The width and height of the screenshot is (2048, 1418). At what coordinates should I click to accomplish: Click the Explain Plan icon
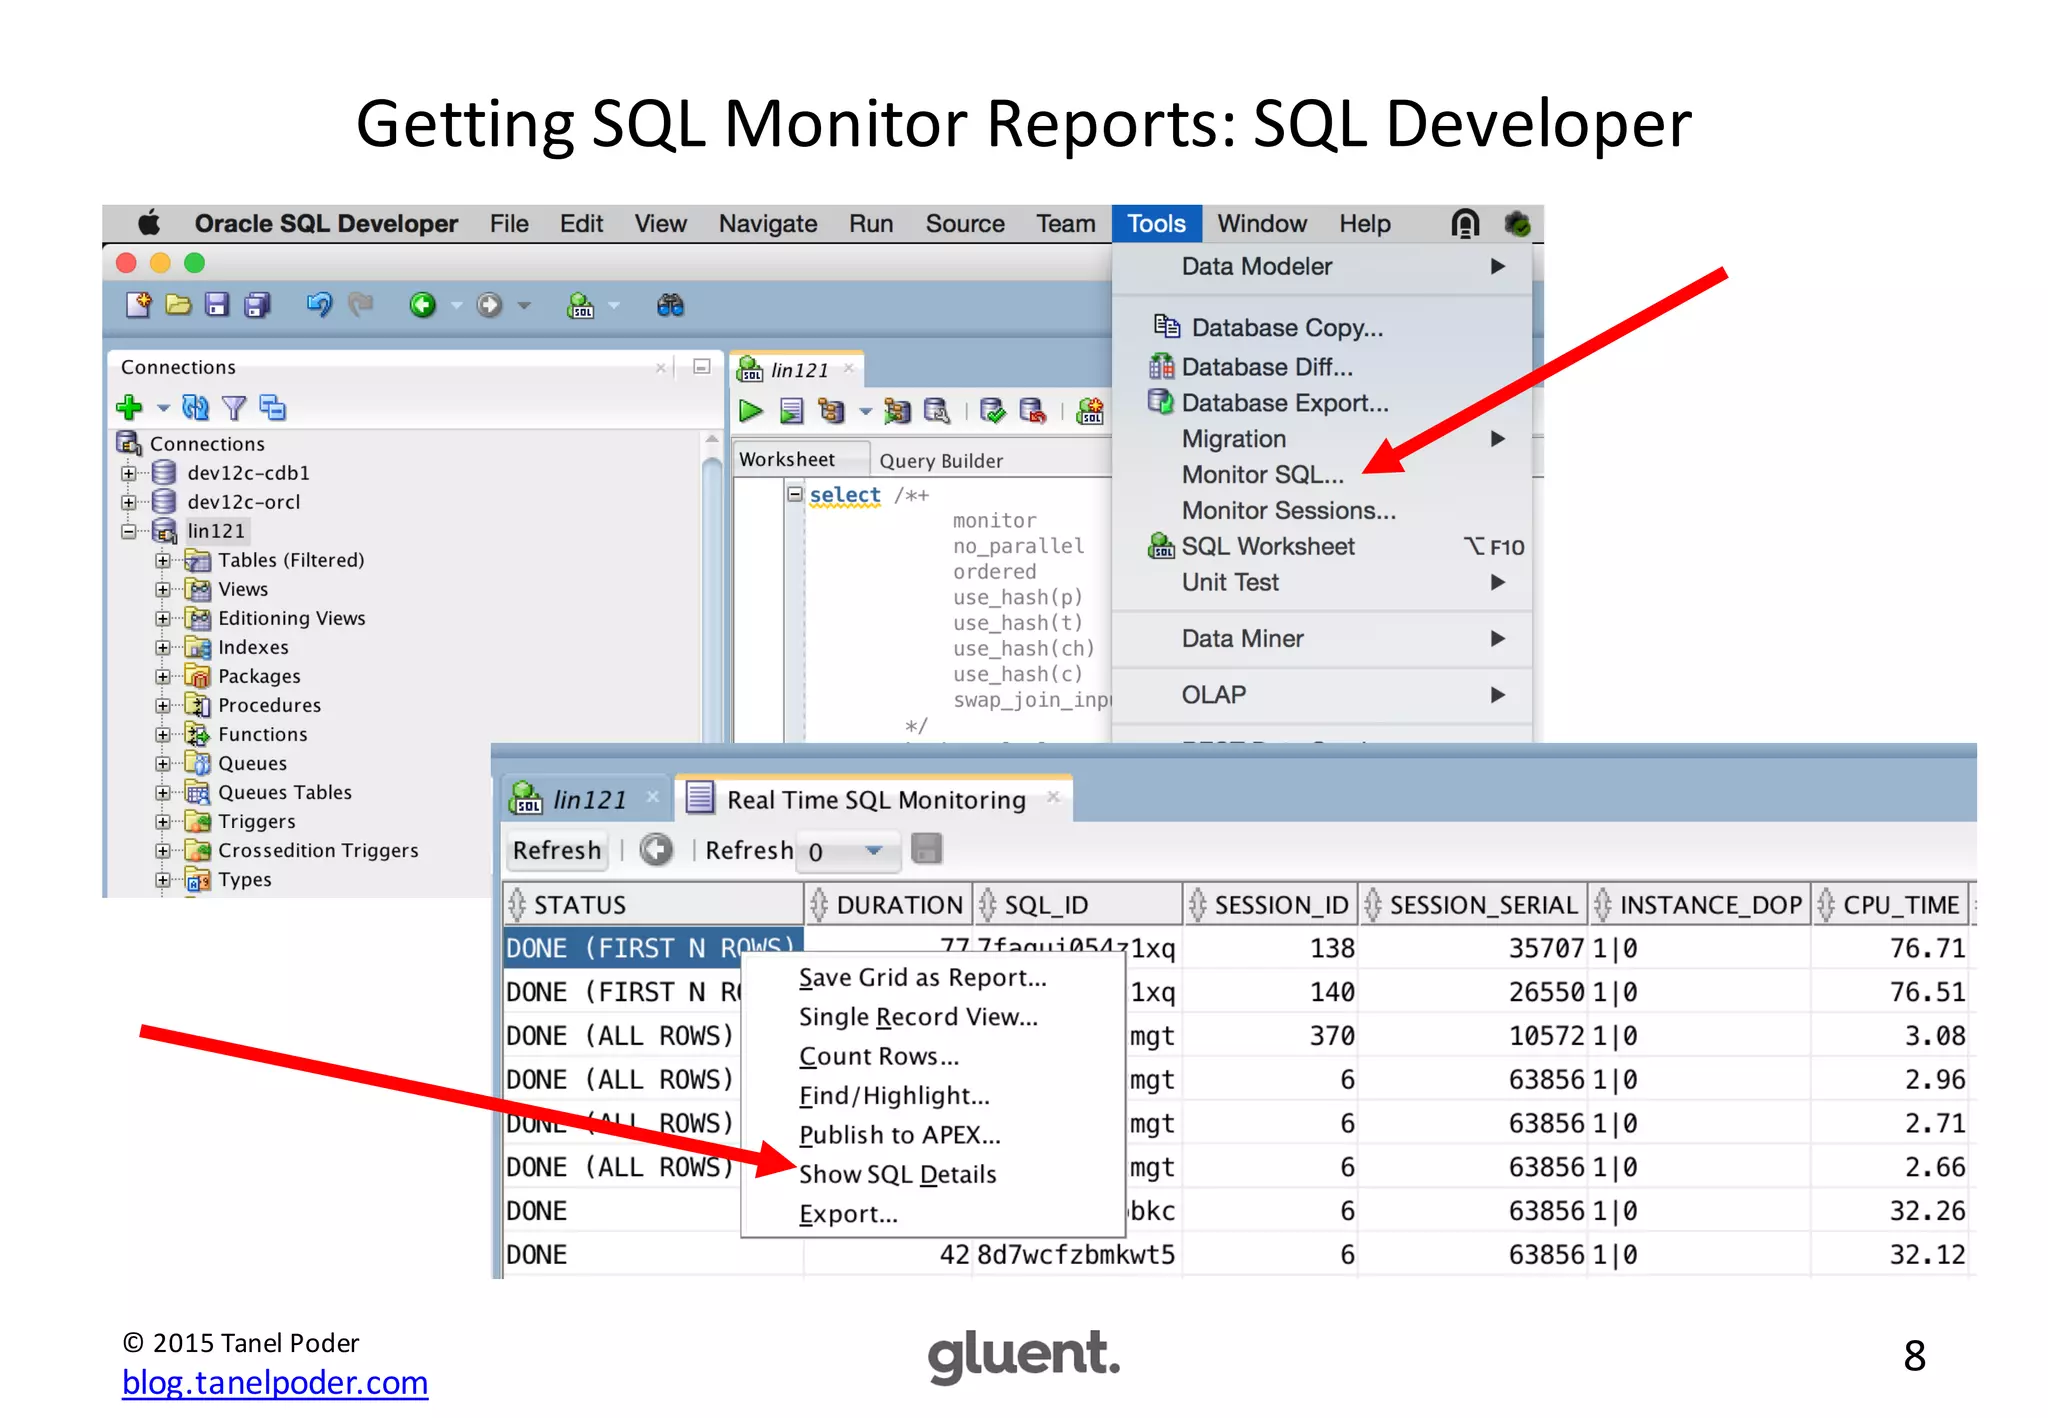(830, 411)
